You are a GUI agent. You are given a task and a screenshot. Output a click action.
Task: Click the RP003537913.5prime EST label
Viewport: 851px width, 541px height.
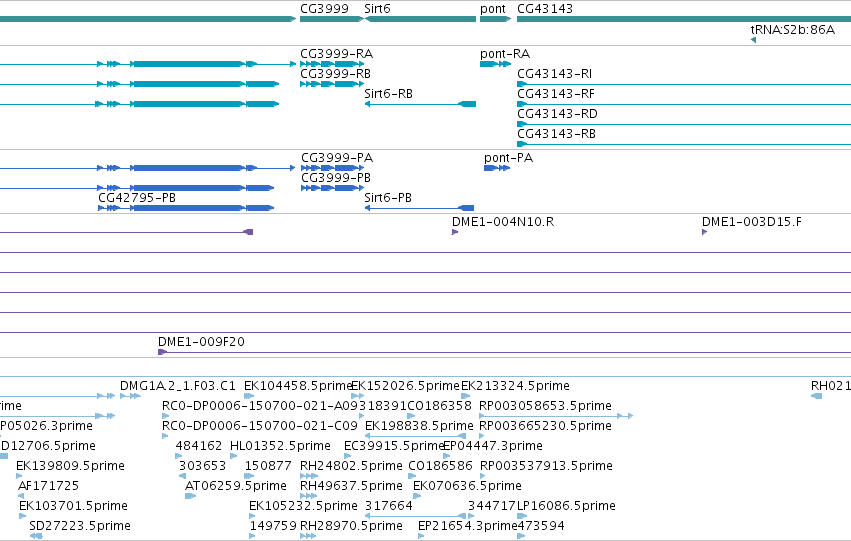pos(547,466)
